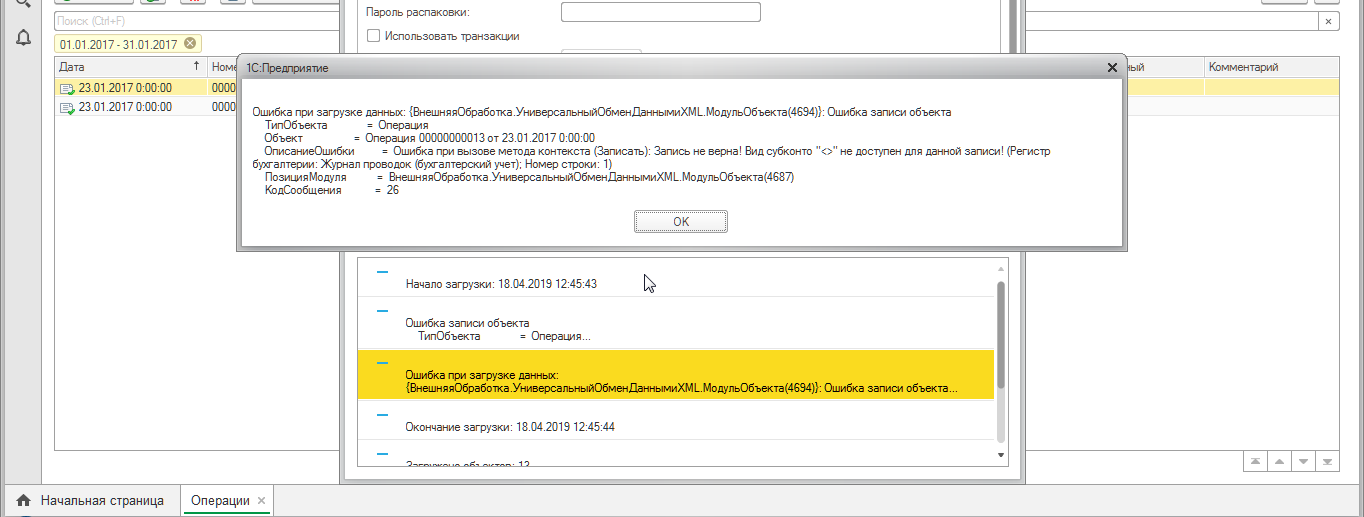Screen dimensions: 1364x517
Task: Remove the 01.01.2017 - 31.01.2017 date filter
Action: tap(190, 44)
